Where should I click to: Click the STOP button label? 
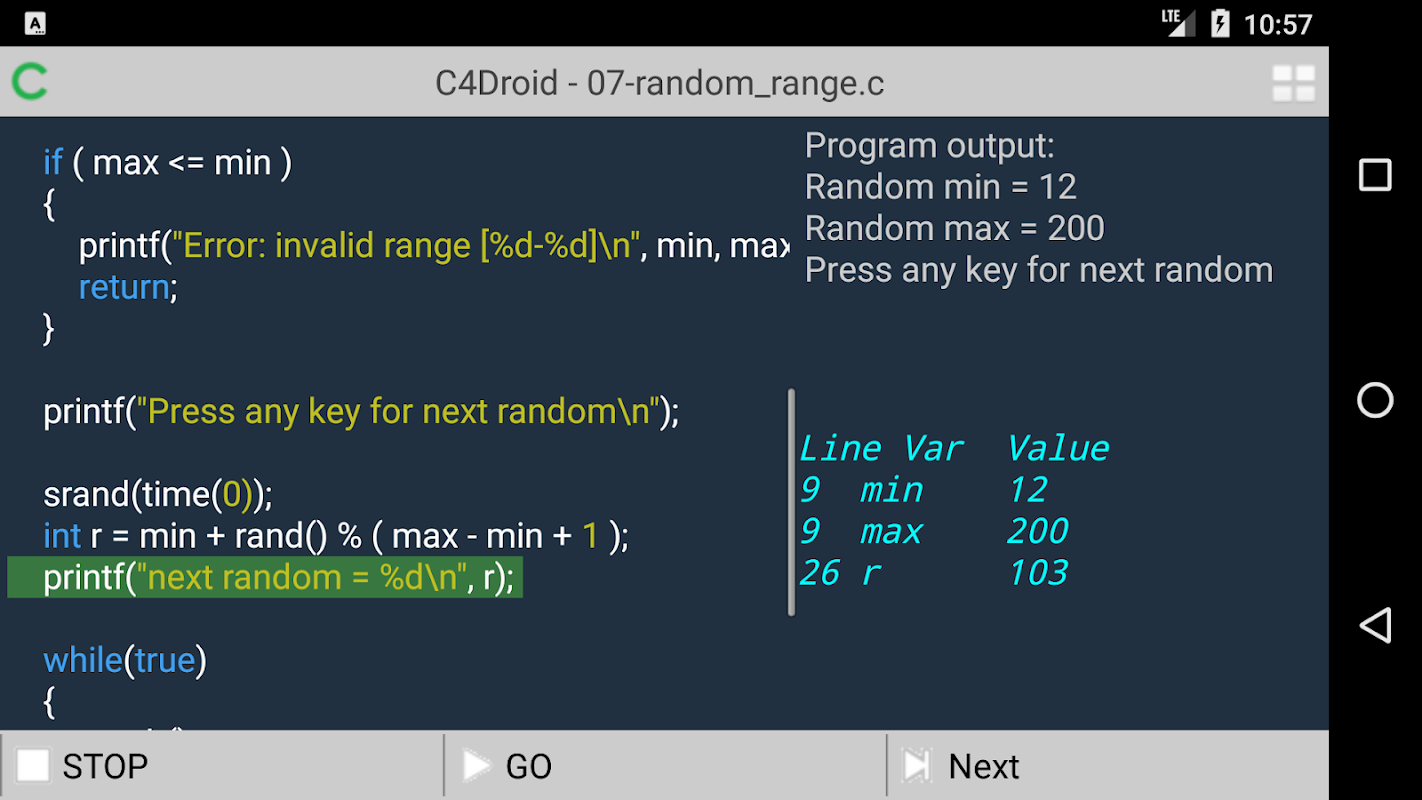pos(105,767)
